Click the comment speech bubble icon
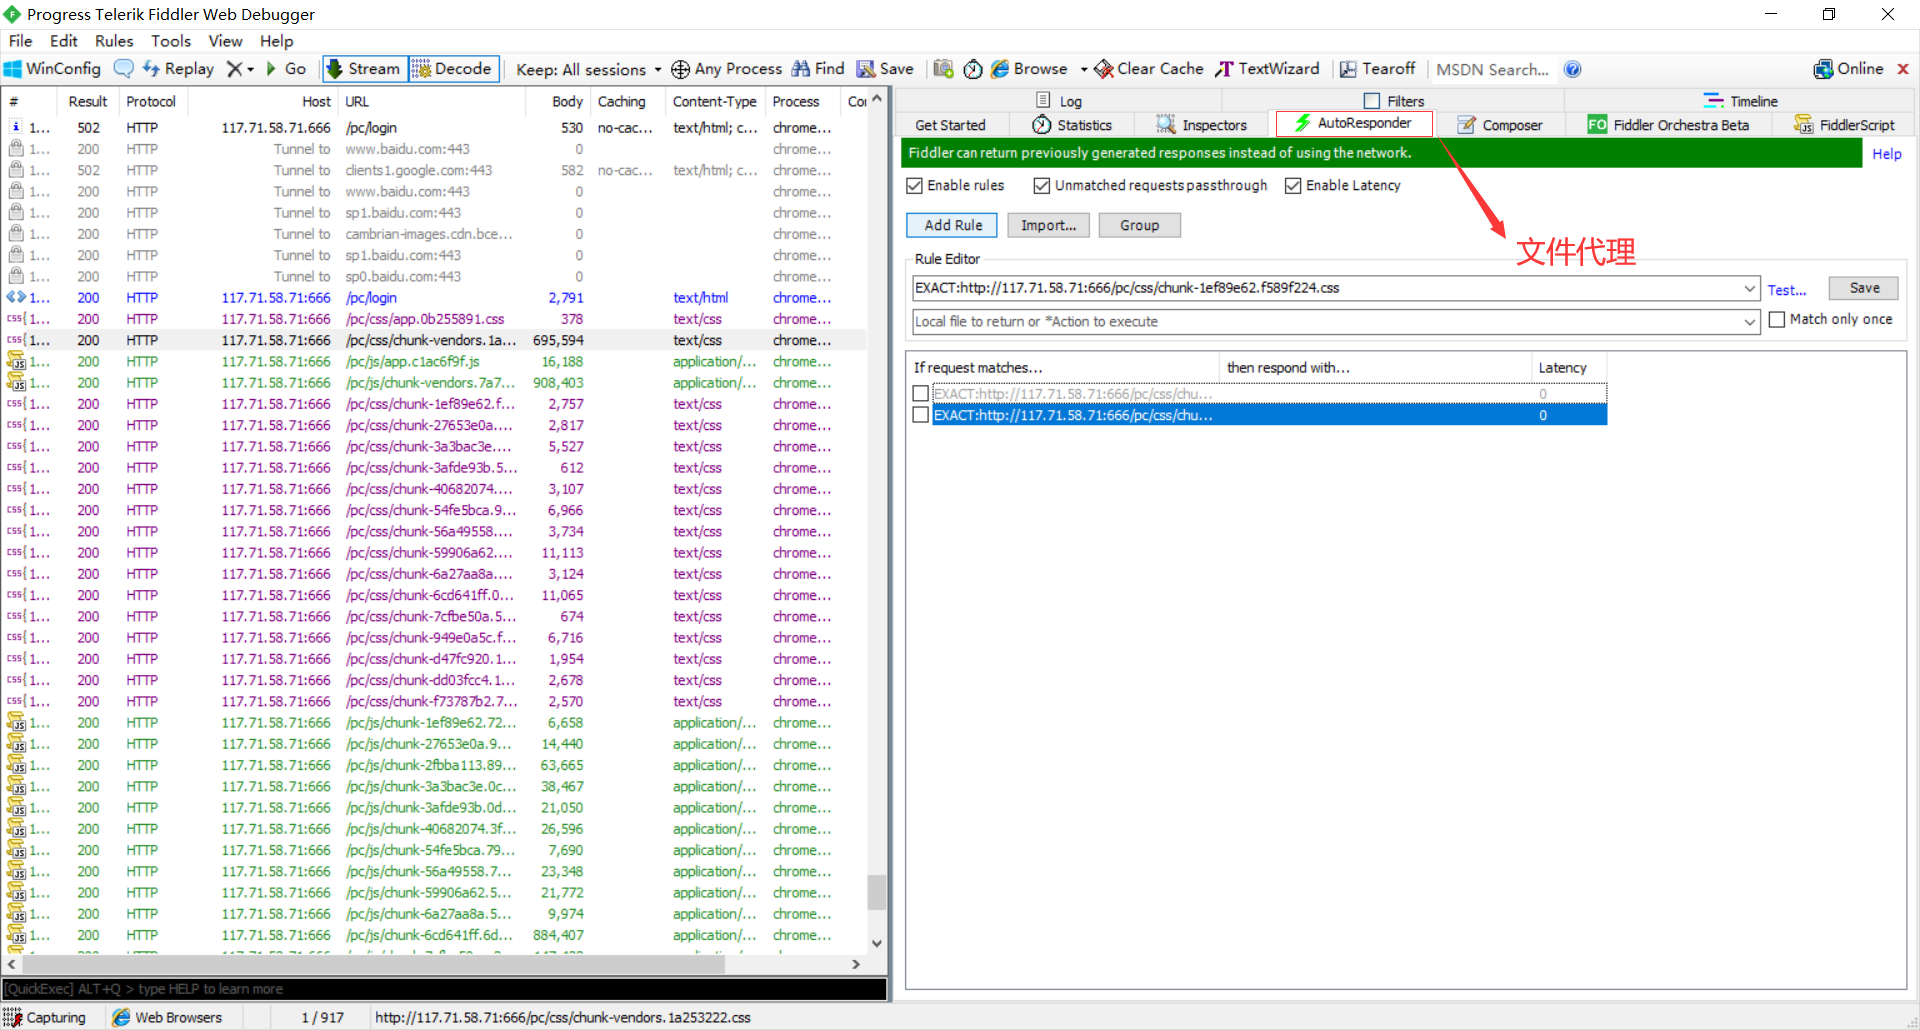 (124, 69)
